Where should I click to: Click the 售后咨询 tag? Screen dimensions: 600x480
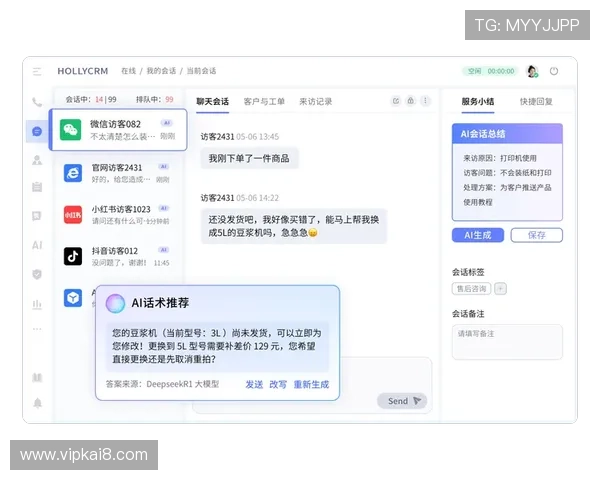click(471, 289)
